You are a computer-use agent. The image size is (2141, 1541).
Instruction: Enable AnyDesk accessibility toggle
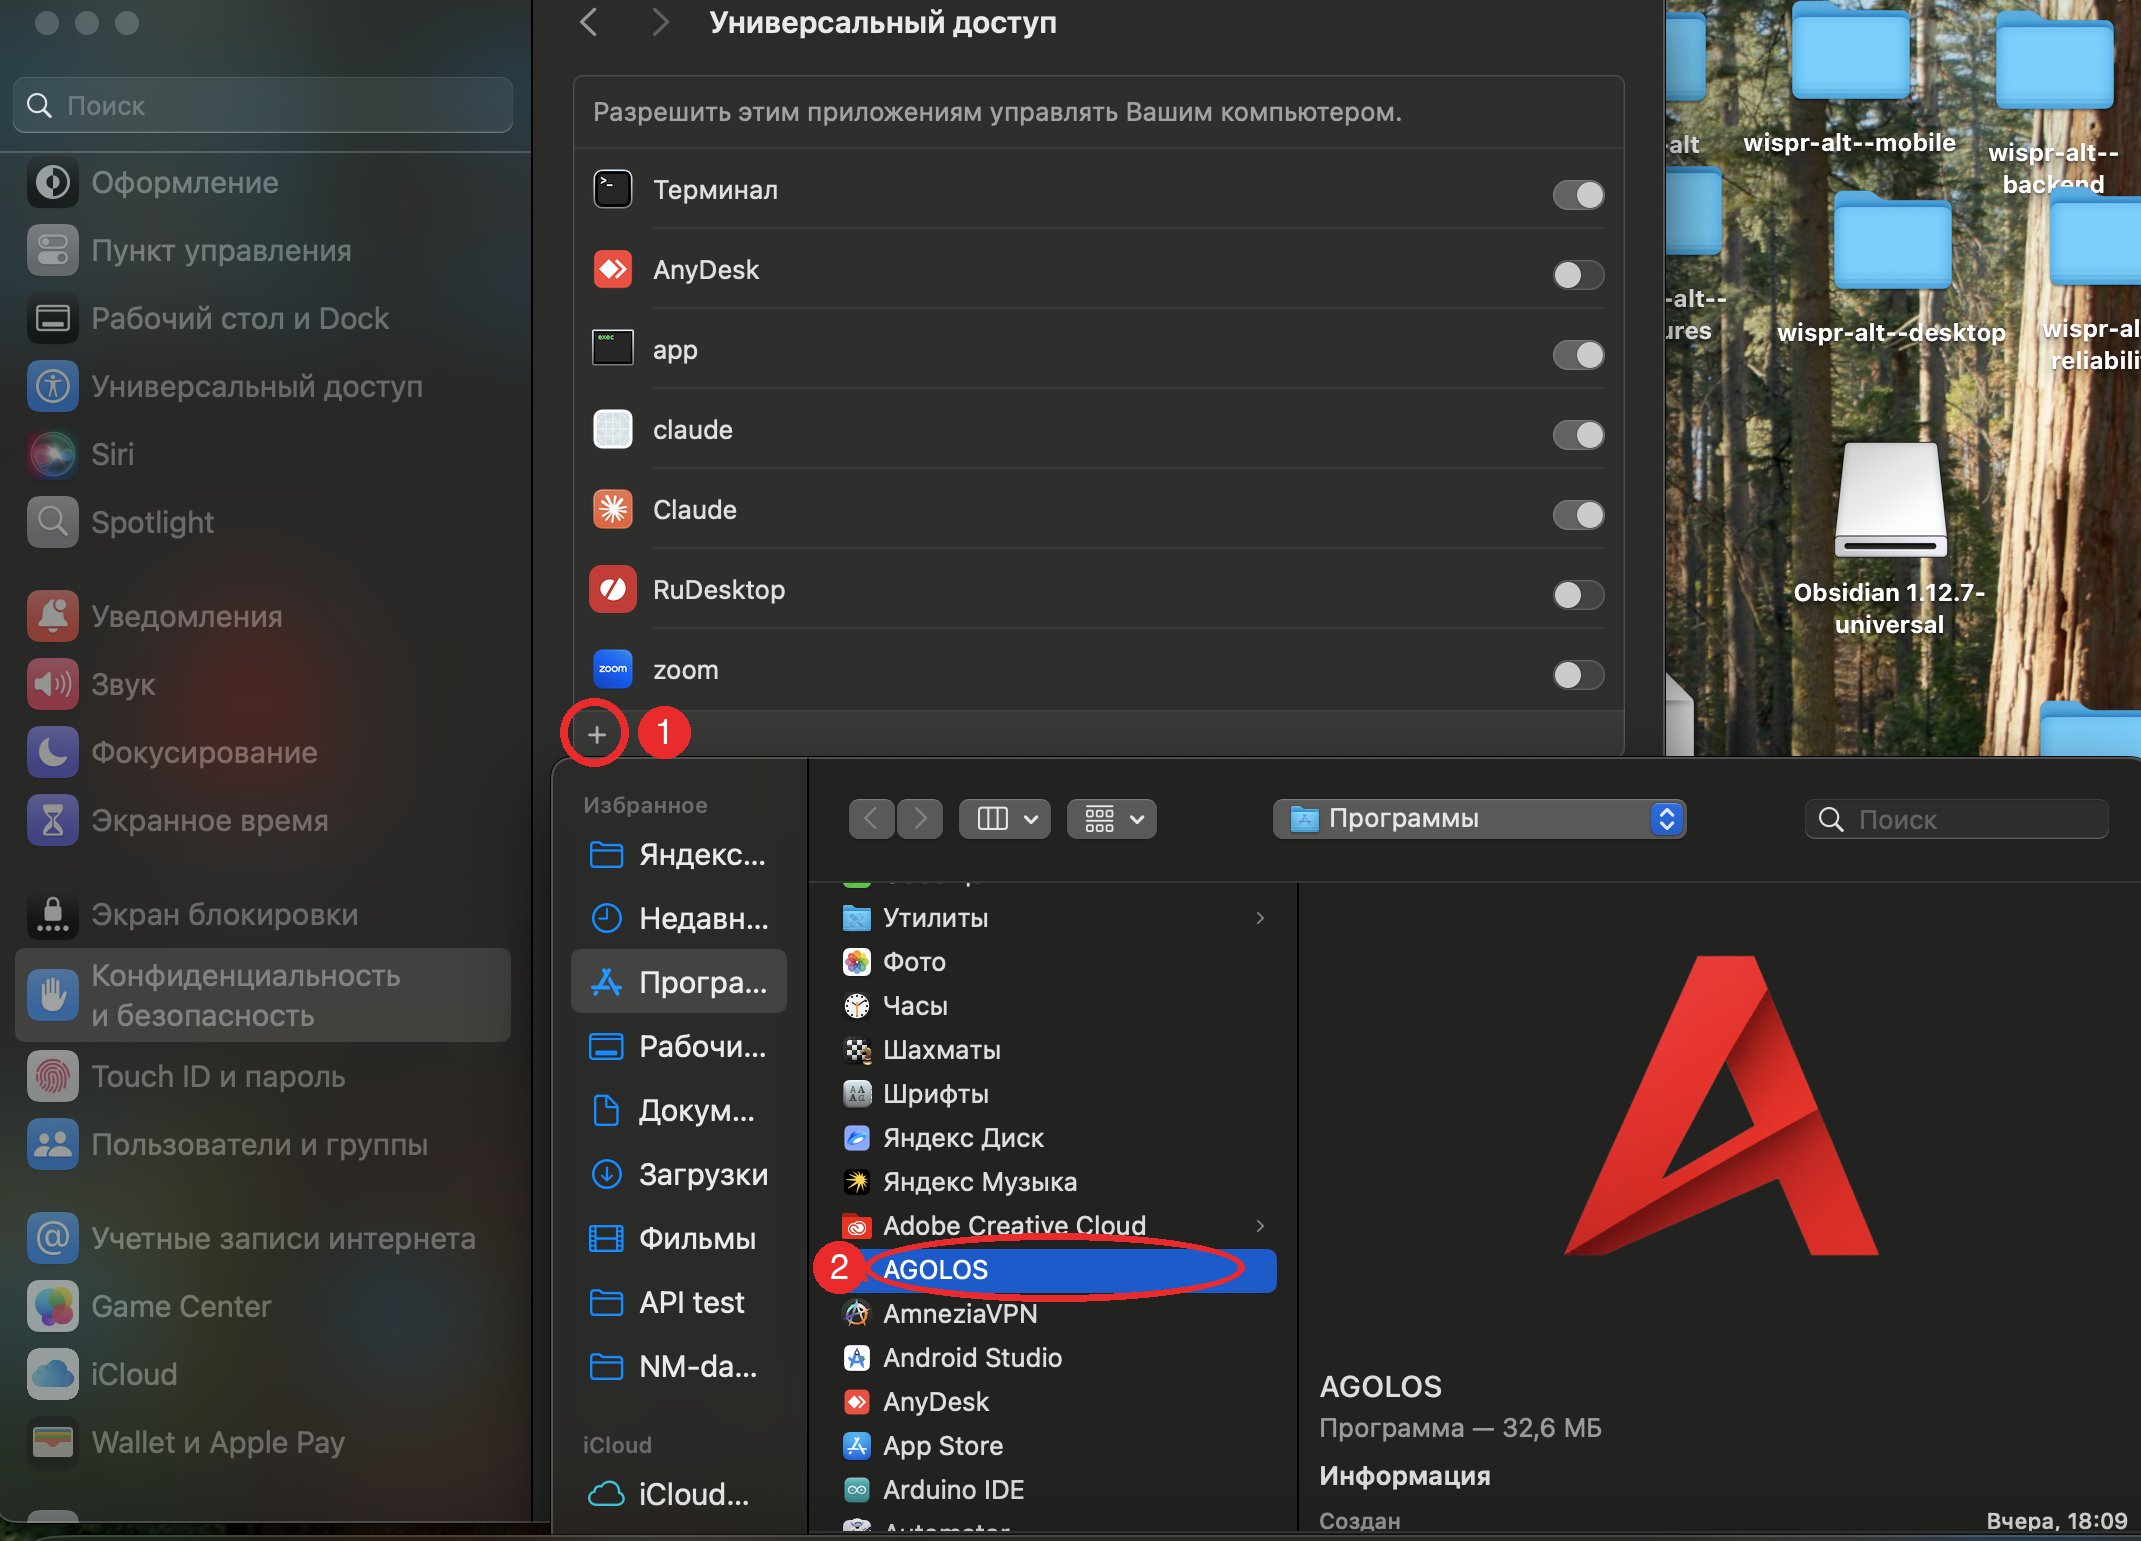tap(1578, 274)
